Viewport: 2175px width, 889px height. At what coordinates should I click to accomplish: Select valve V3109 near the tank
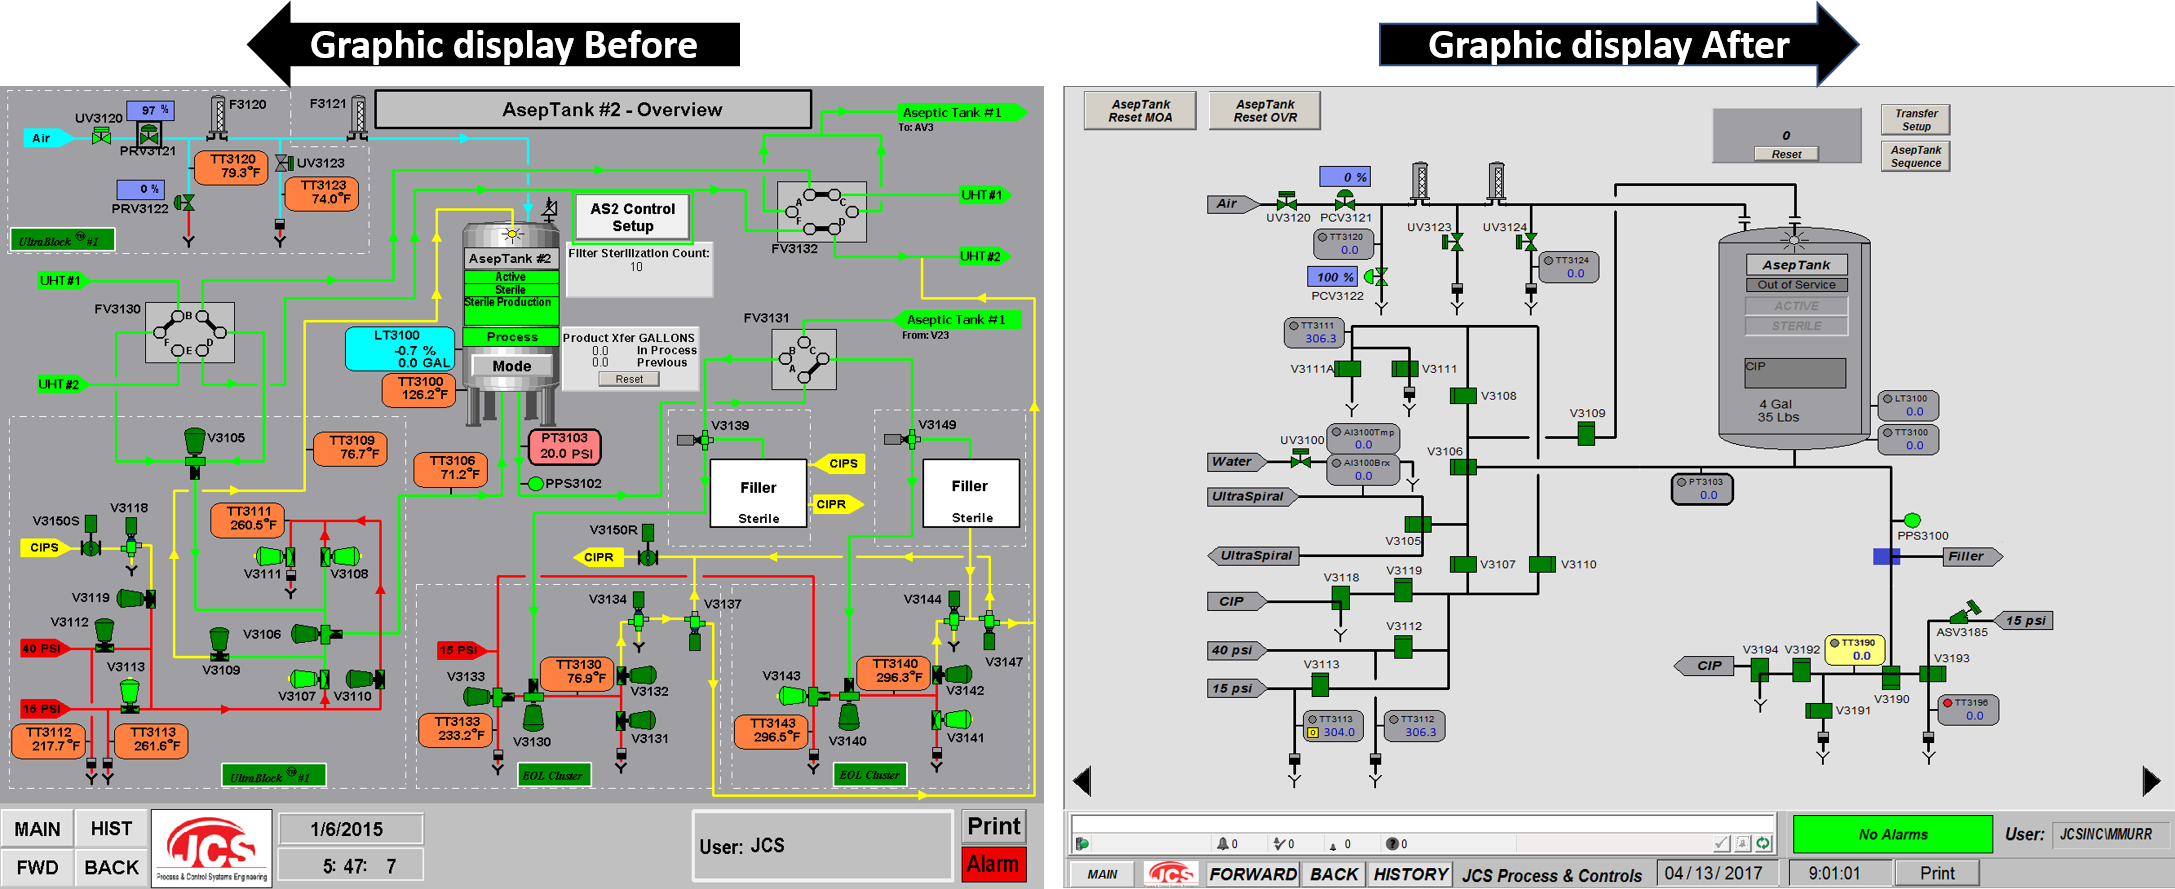1586,433
